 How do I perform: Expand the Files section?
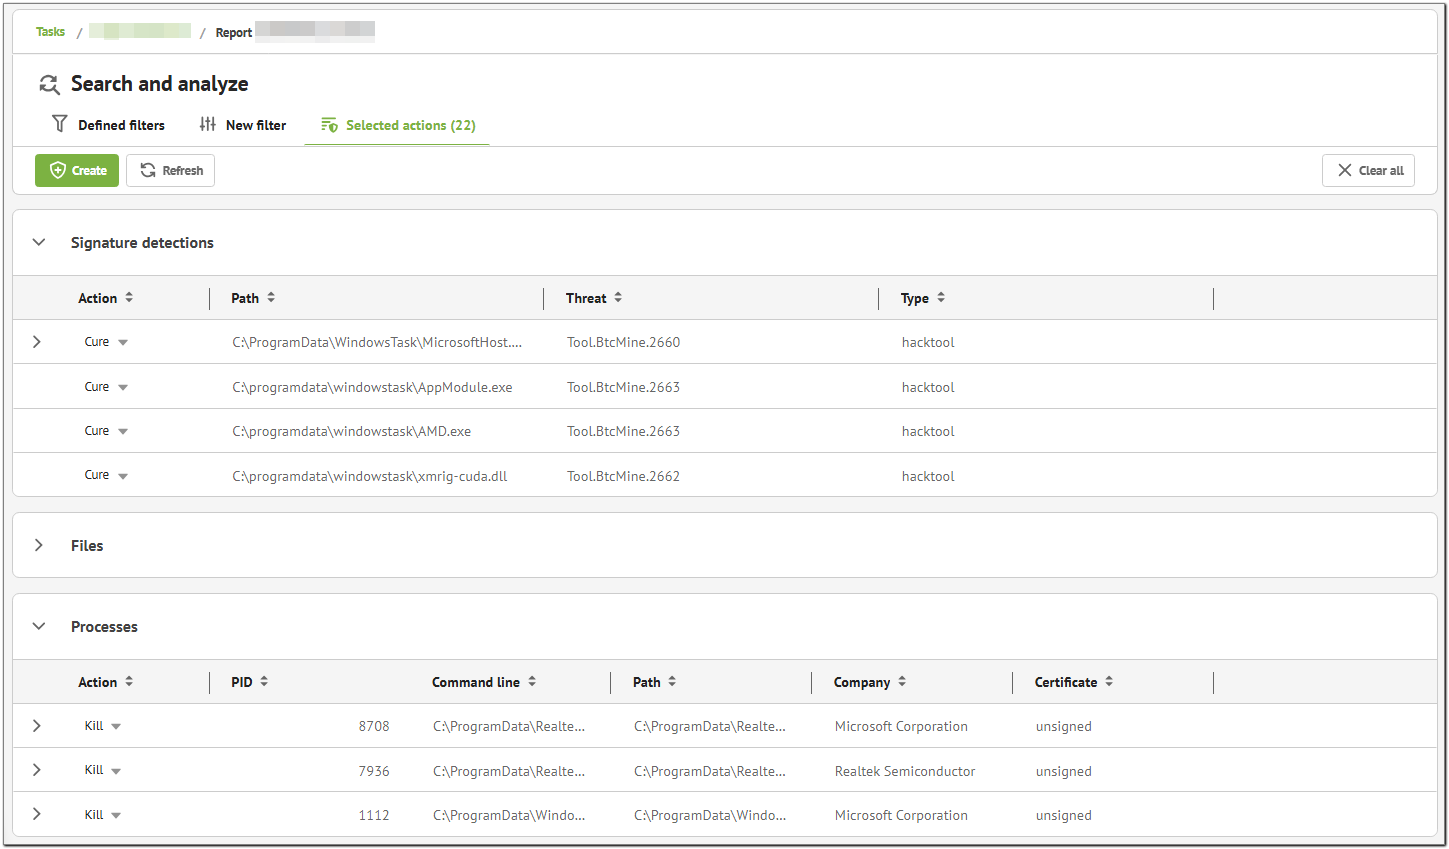coord(39,545)
